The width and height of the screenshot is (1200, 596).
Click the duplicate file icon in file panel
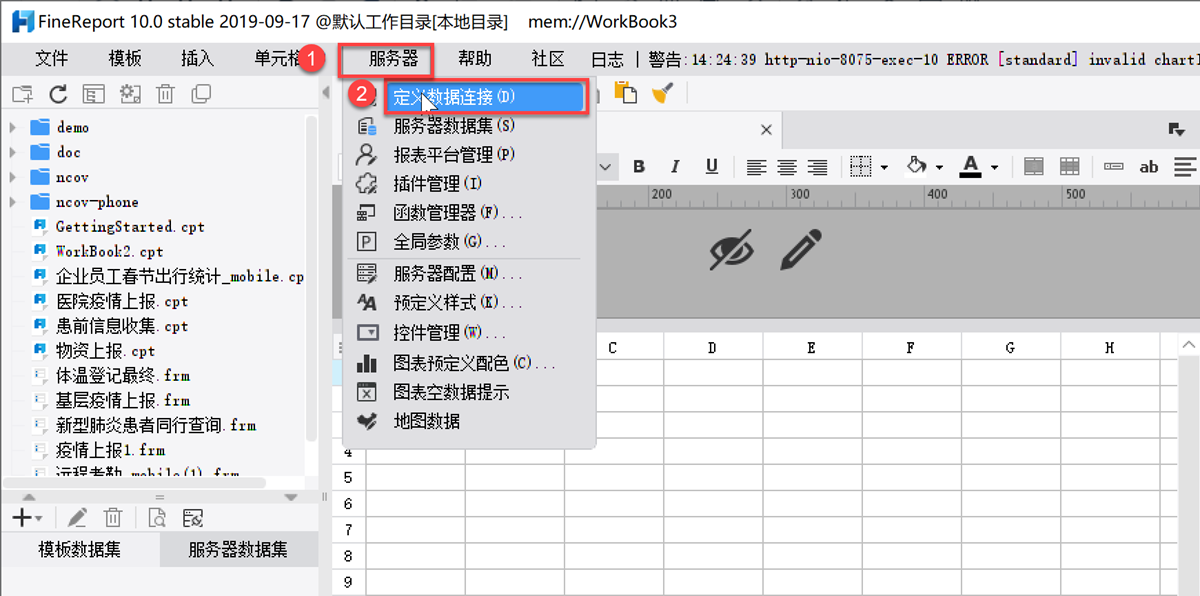tap(201, 94)
